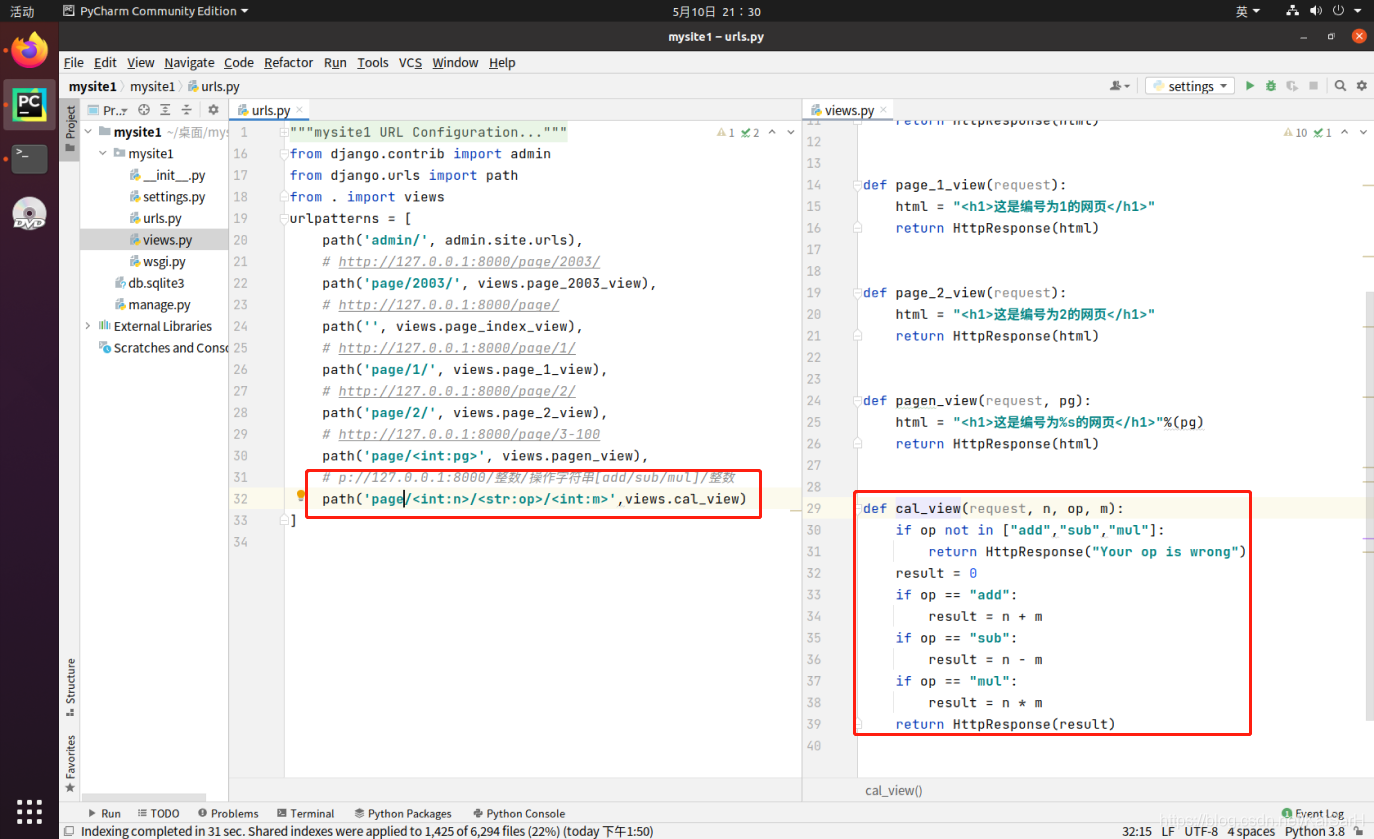Open the settings run configuration dropdown
Viewport: 1374px width, 839px height.
1190,86
